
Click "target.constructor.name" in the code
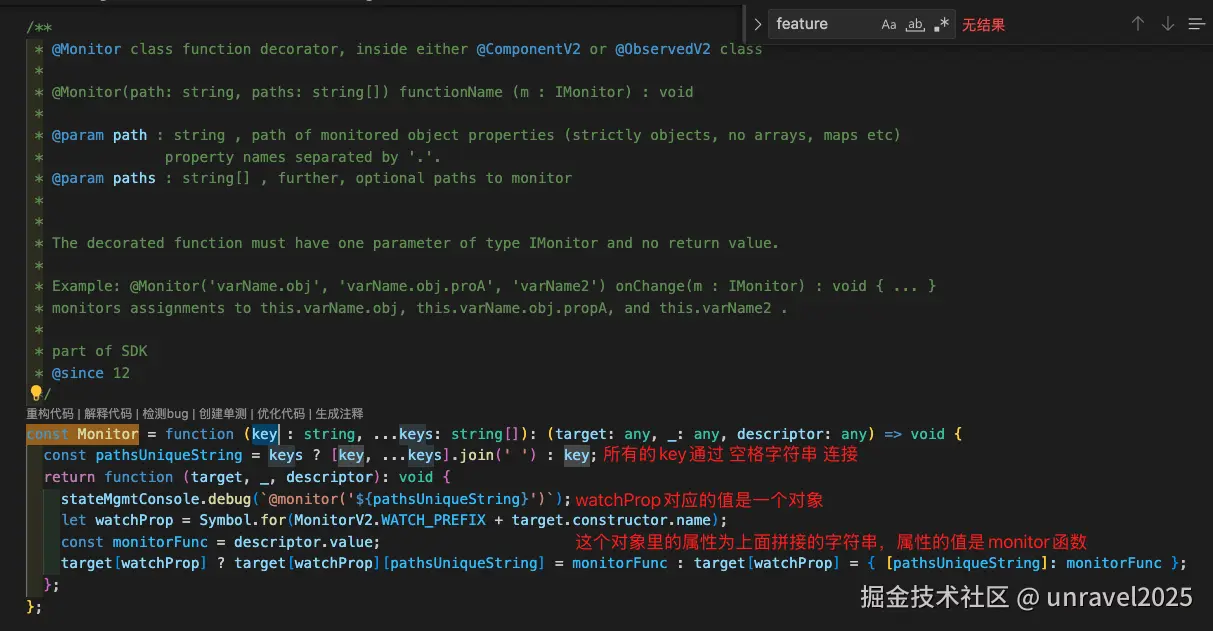(x=617, y=520)
